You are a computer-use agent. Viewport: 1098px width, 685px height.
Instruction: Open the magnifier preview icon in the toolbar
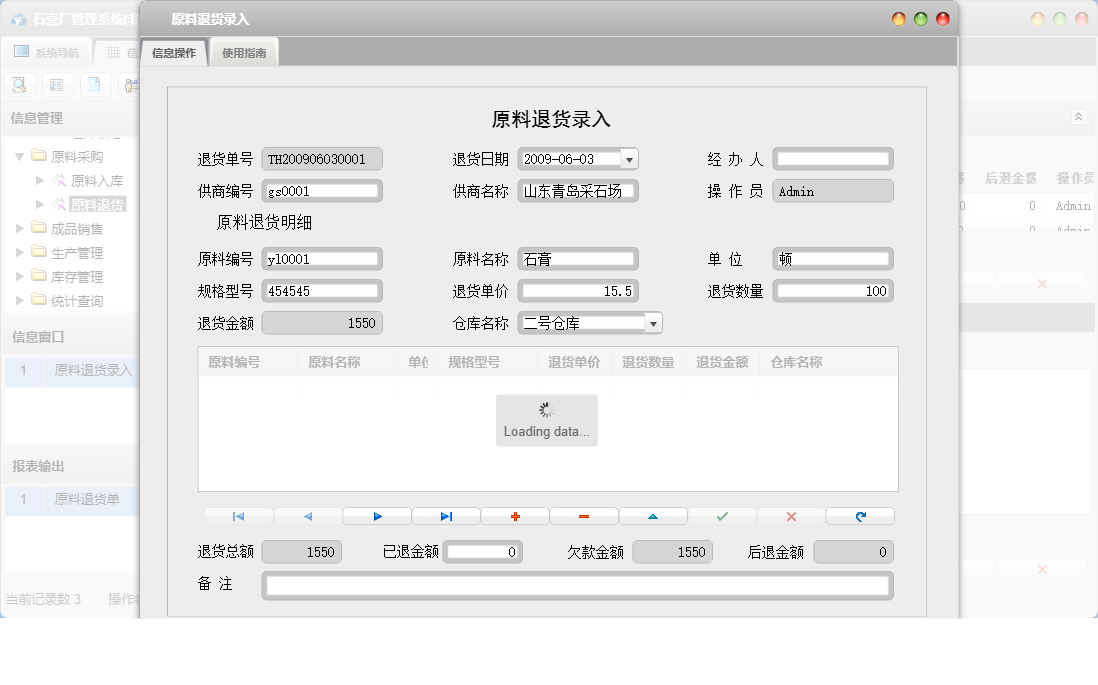18,84
